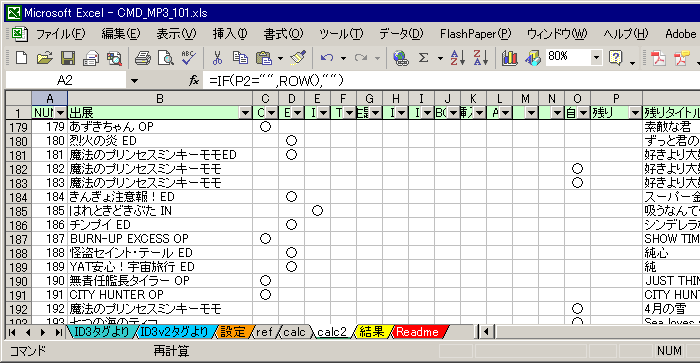700x363 pixels.
Task: Click the Excel workbook icon in menu bar
Action: pyautogui.click(x=19, y=34)
